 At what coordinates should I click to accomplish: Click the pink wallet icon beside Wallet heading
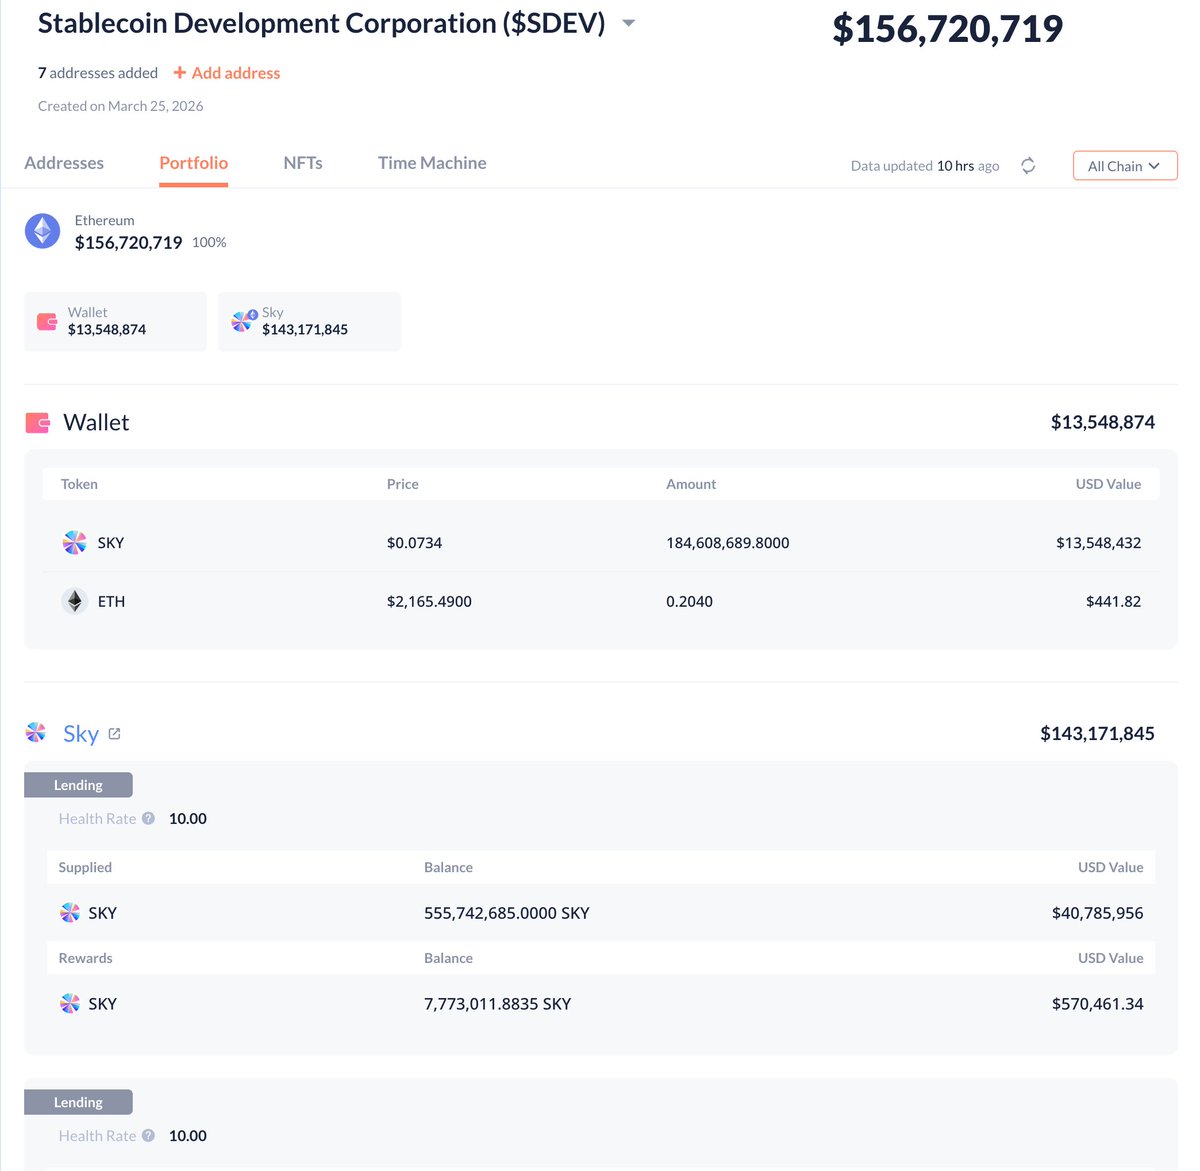[38, 423]
